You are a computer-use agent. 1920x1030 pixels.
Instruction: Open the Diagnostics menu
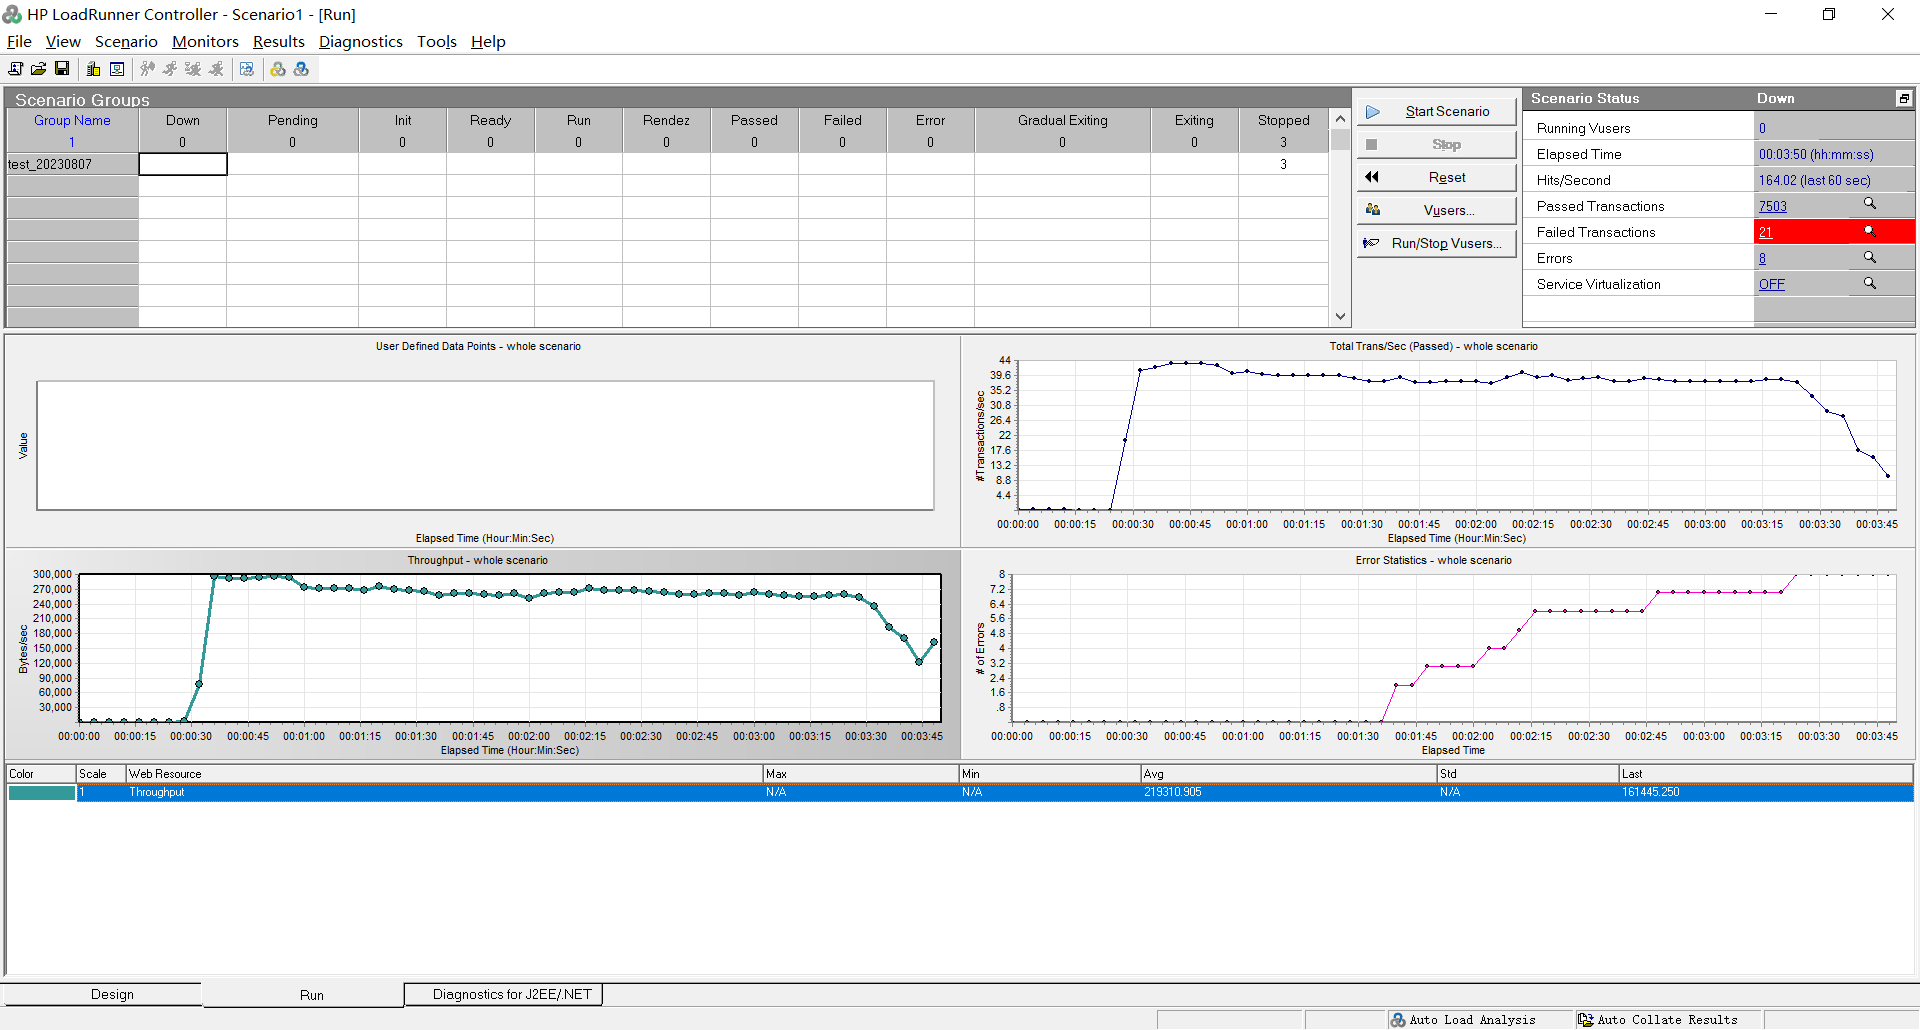[x=361, y=42]
